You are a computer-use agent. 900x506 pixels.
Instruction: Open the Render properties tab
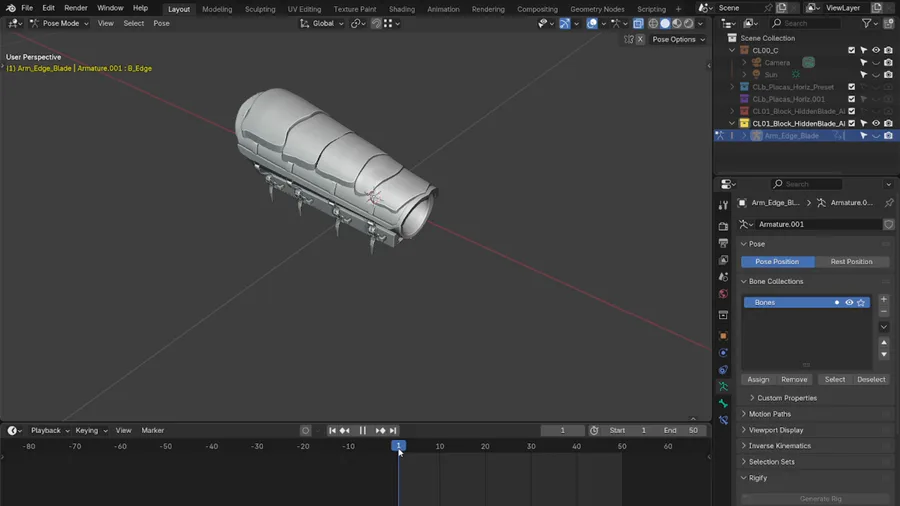[724, 226]
